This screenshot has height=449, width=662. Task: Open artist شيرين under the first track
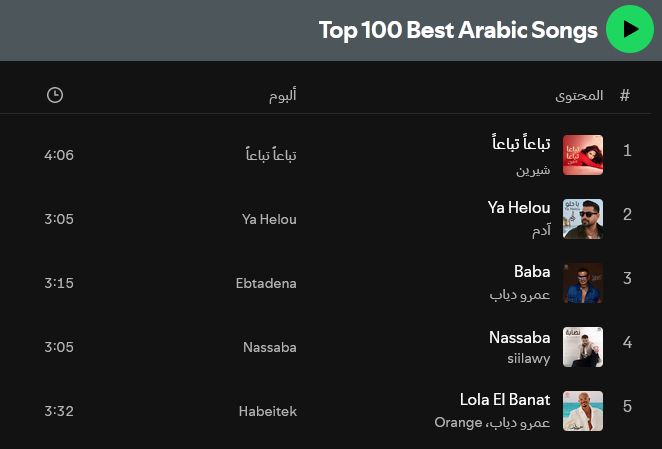533,170
